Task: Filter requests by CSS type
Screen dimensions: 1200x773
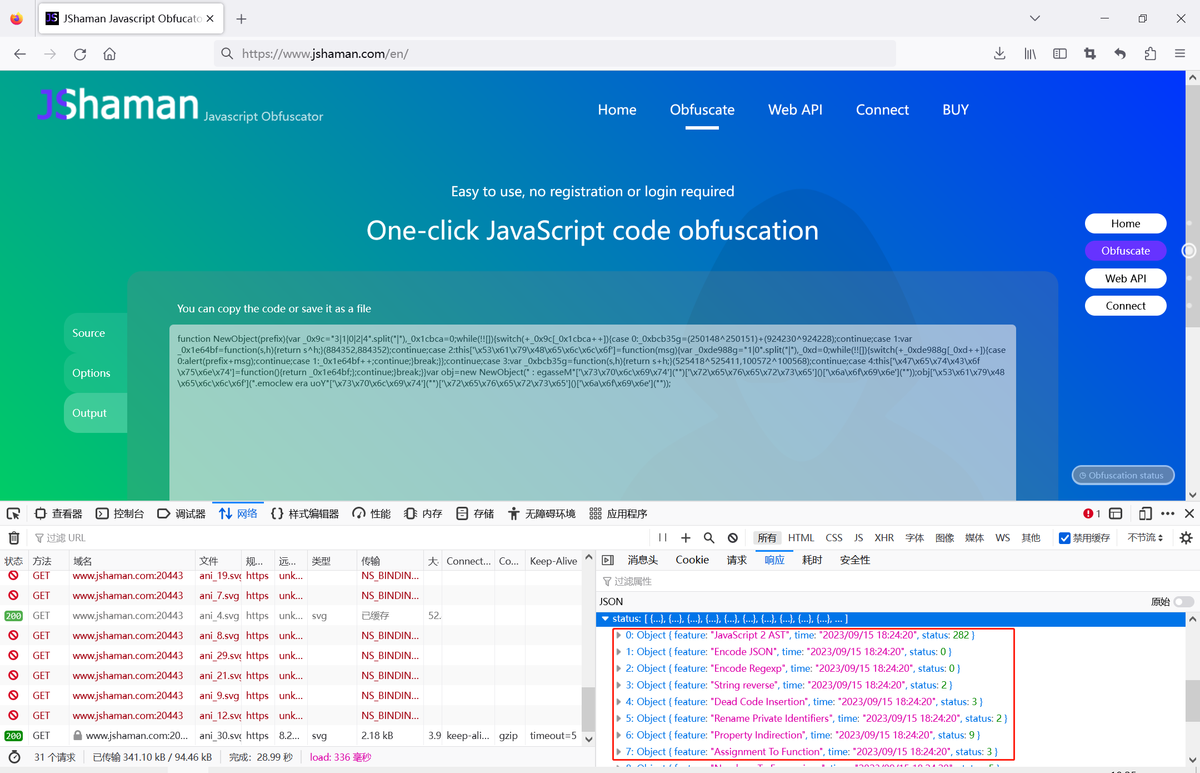Action: pyautogui.click(x=834, y=538)
